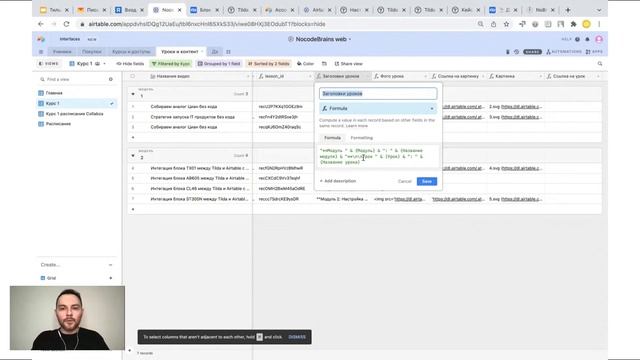Click the row height icon in toolbar

pyautogui.click(x=324, y=64)
